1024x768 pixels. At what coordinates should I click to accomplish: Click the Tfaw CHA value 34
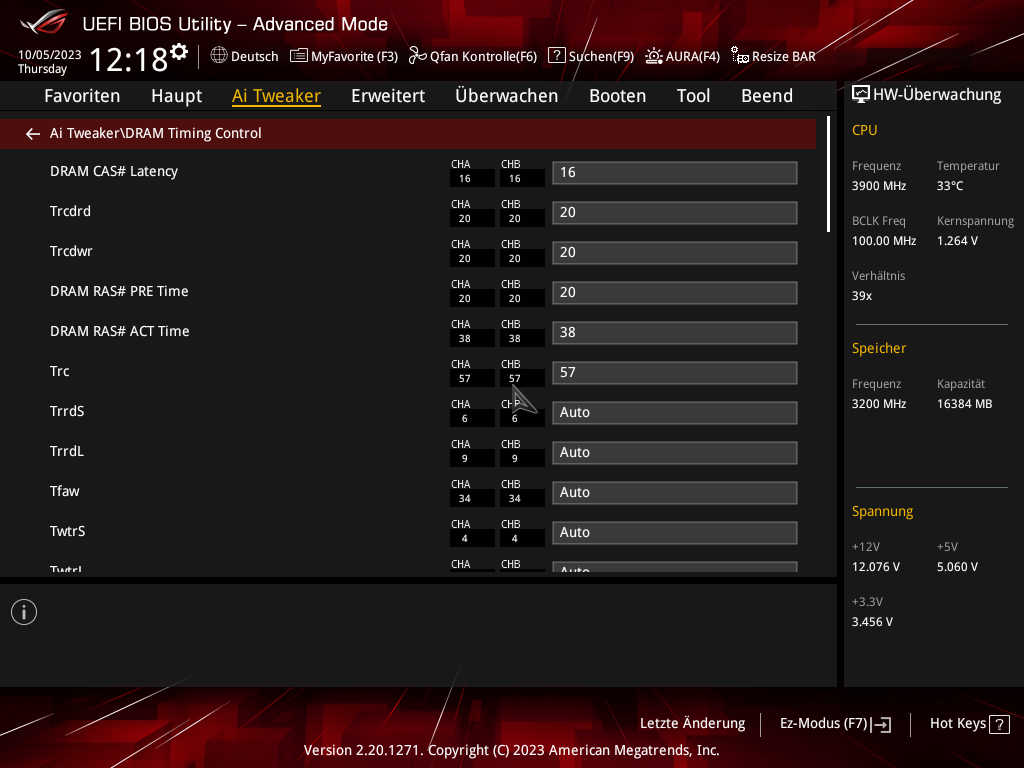465,499
